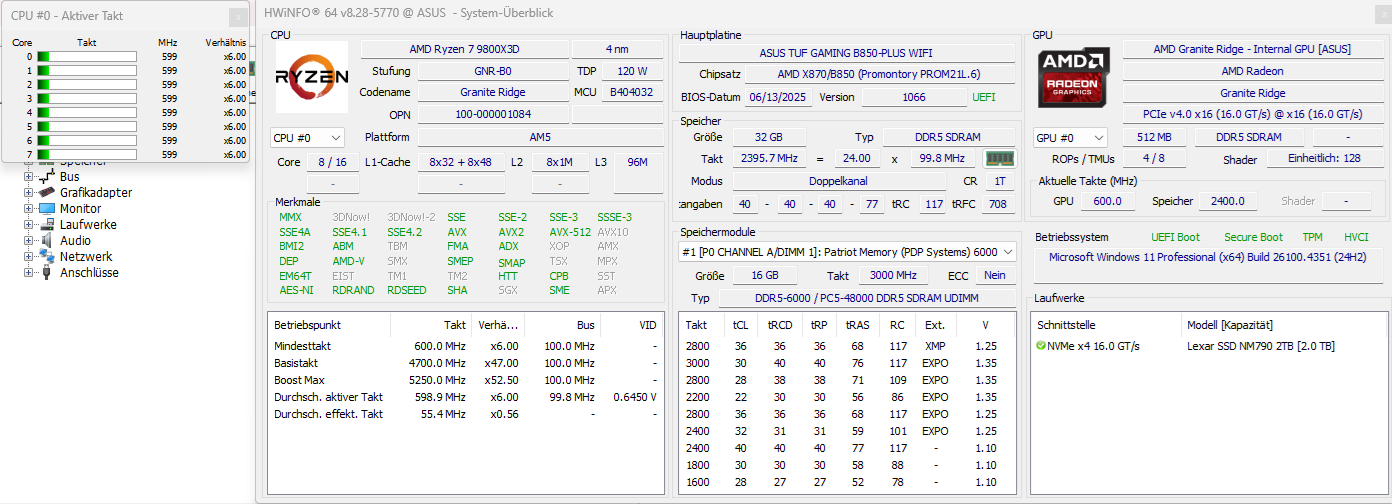Click the TDP 120 W field

tap(632, 71)
